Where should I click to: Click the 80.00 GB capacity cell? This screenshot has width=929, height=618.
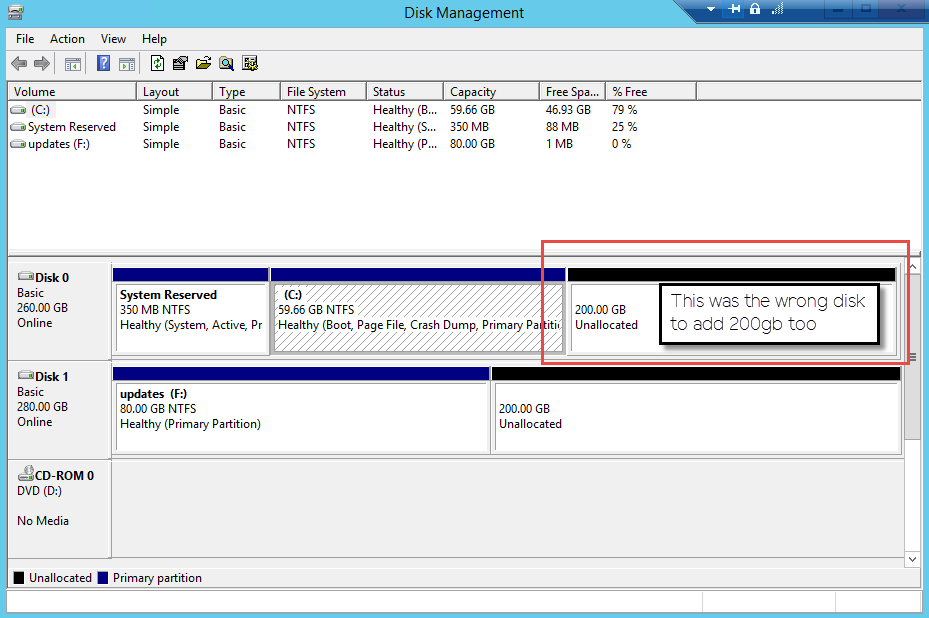pos(472,144)
